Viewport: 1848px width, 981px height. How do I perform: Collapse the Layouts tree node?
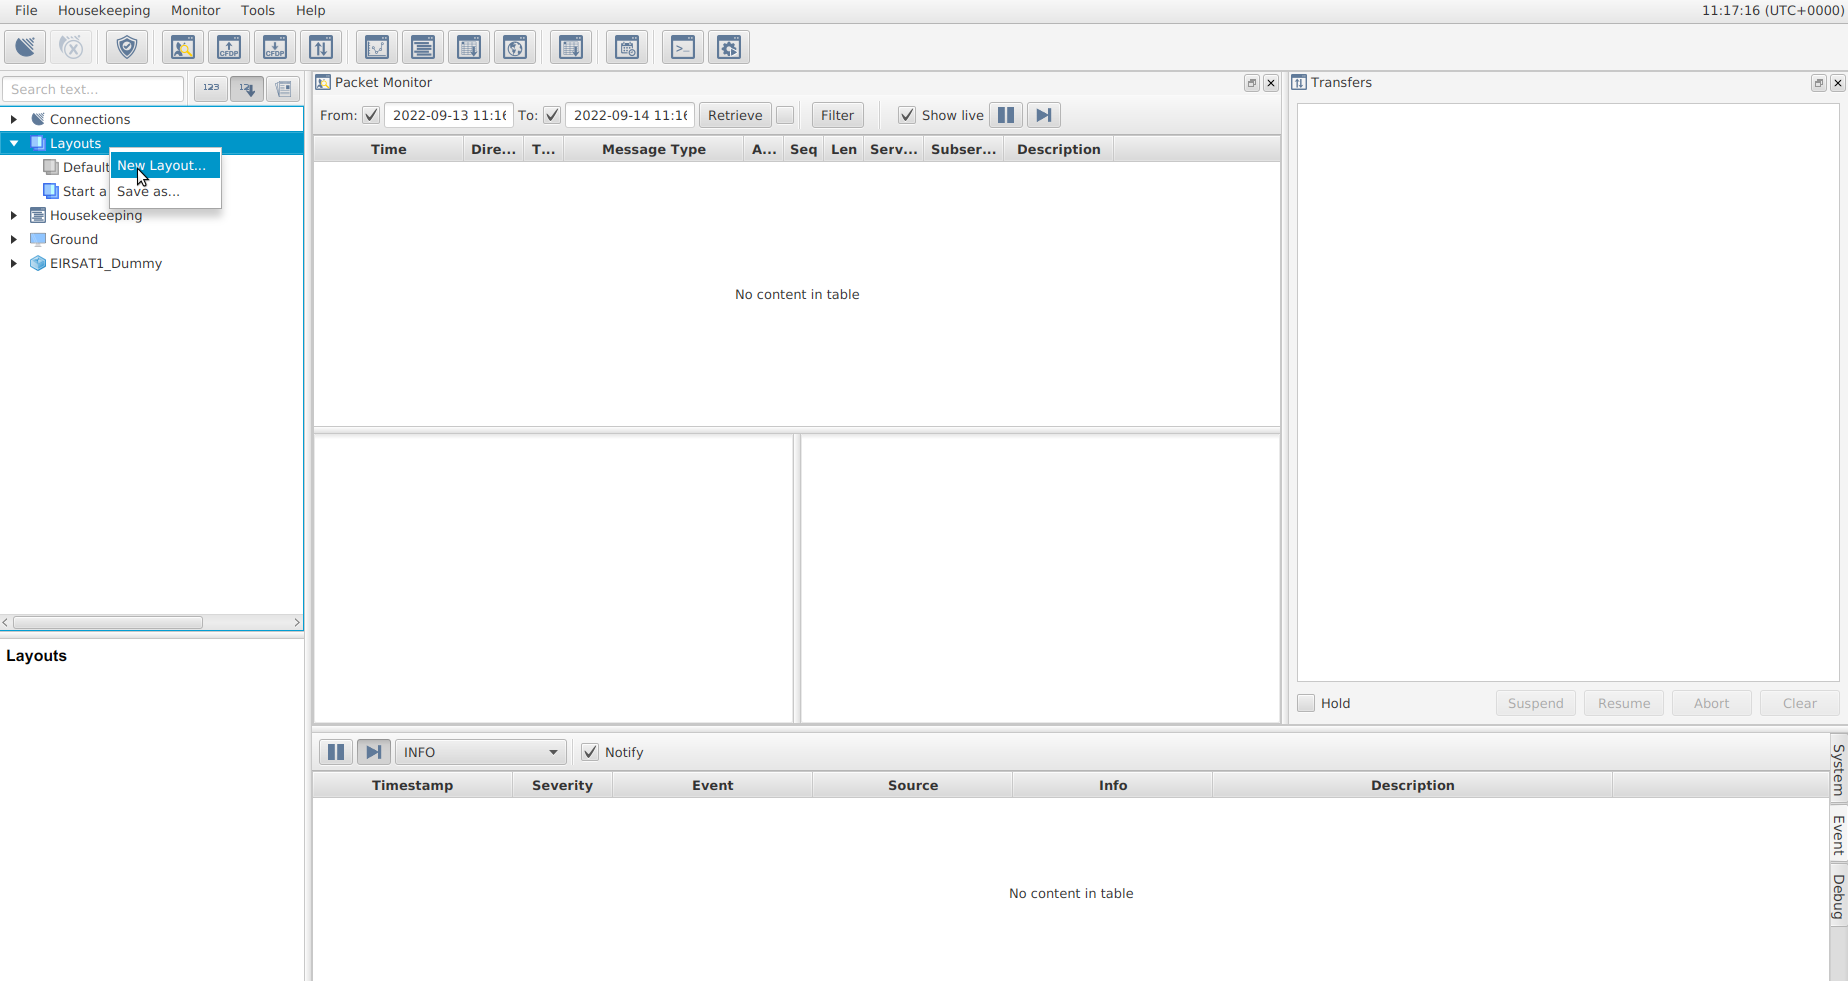[x=14, y=143]
